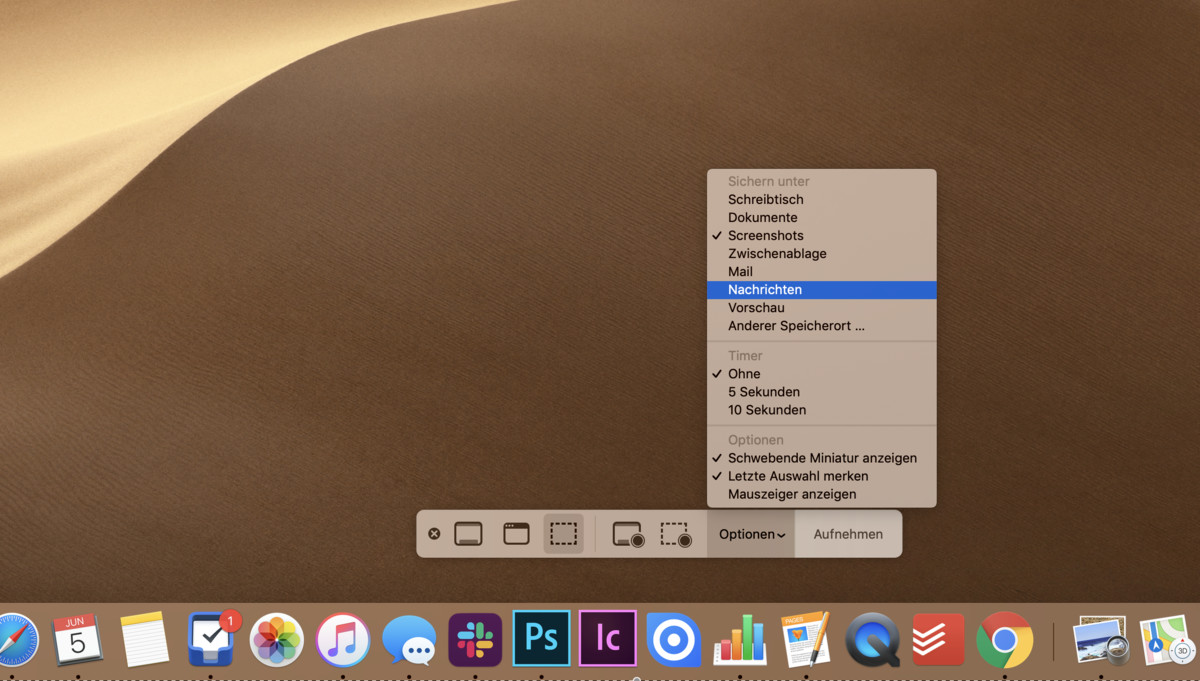The width and height of the screenshot is (1200, 681).
Task: Open Anderer Speicherort … option
Action: 822,326
